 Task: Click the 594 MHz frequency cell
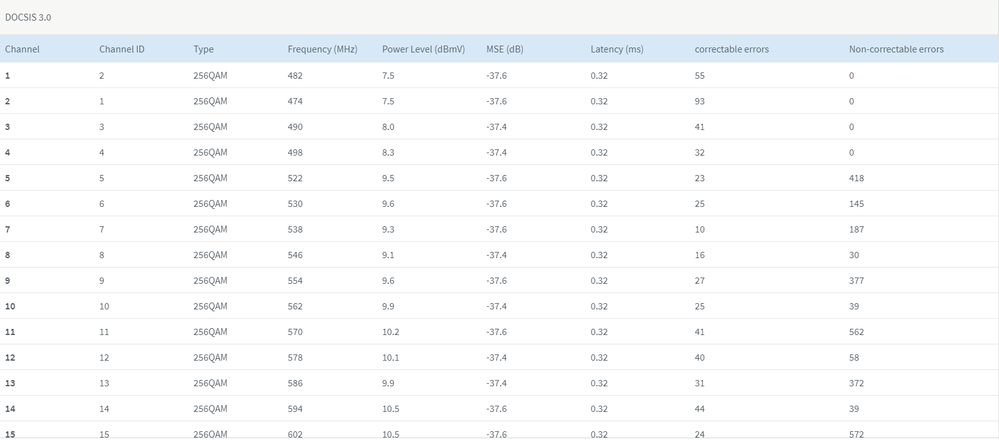pyautogui.click(x=295, y=409)
